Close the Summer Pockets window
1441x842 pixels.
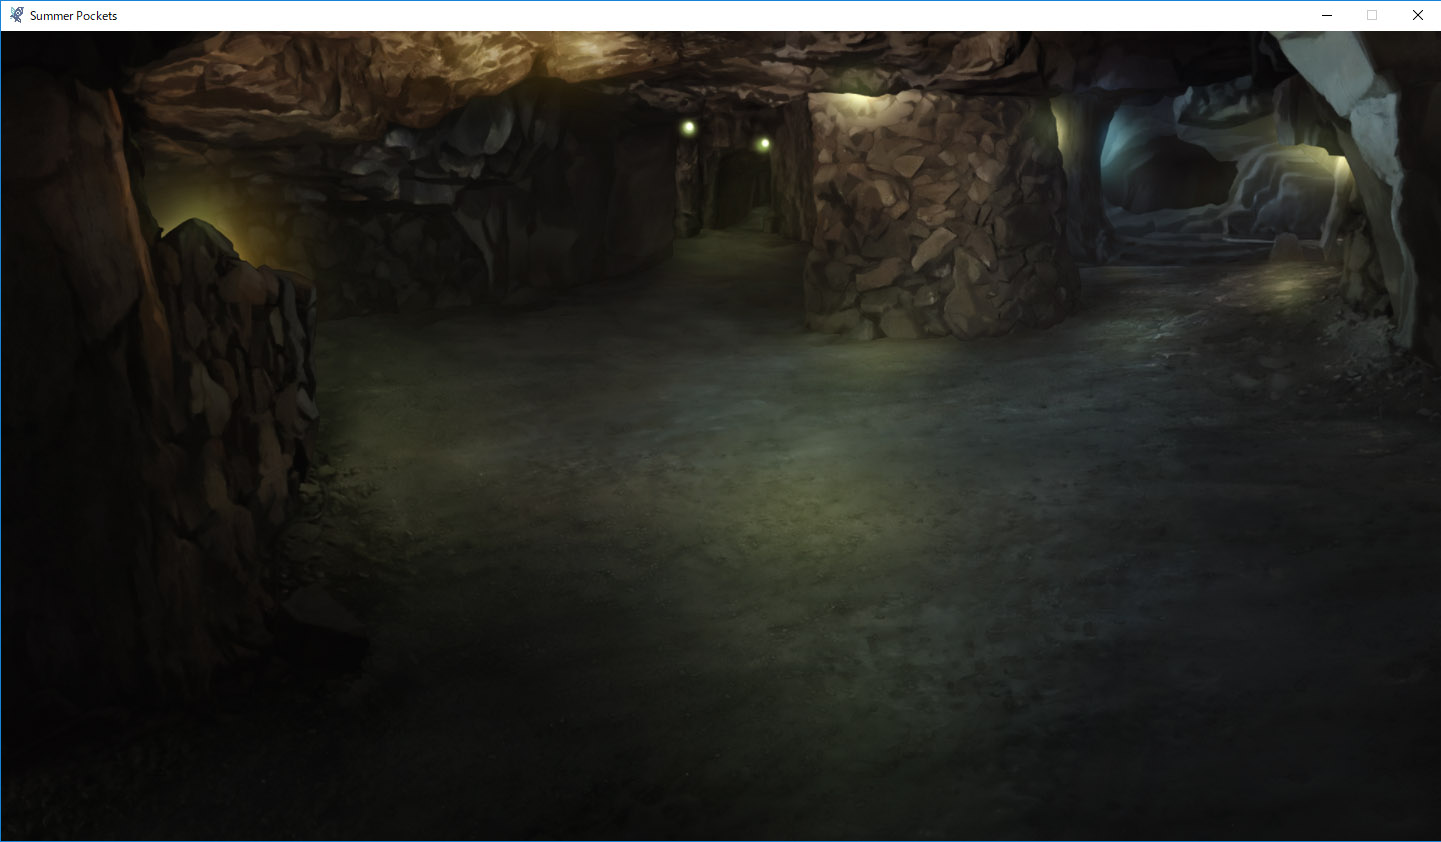1418,15
